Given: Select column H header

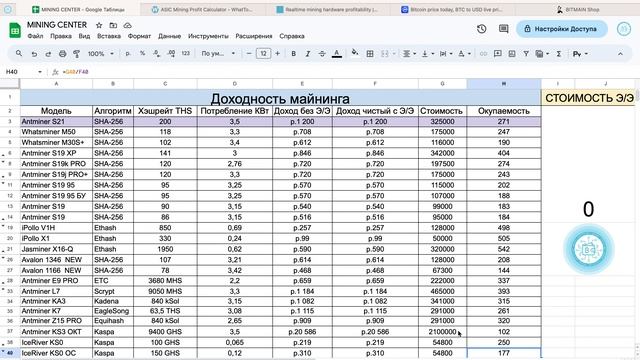Looking at the screenshot, I should click(x=504, y=84).
